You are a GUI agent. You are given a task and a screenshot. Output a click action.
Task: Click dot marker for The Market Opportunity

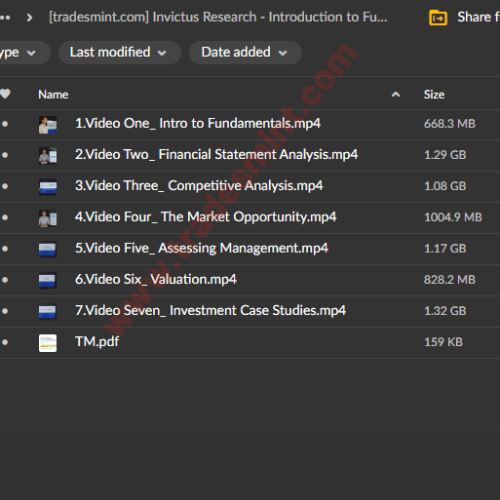click(x=5, y=217)
